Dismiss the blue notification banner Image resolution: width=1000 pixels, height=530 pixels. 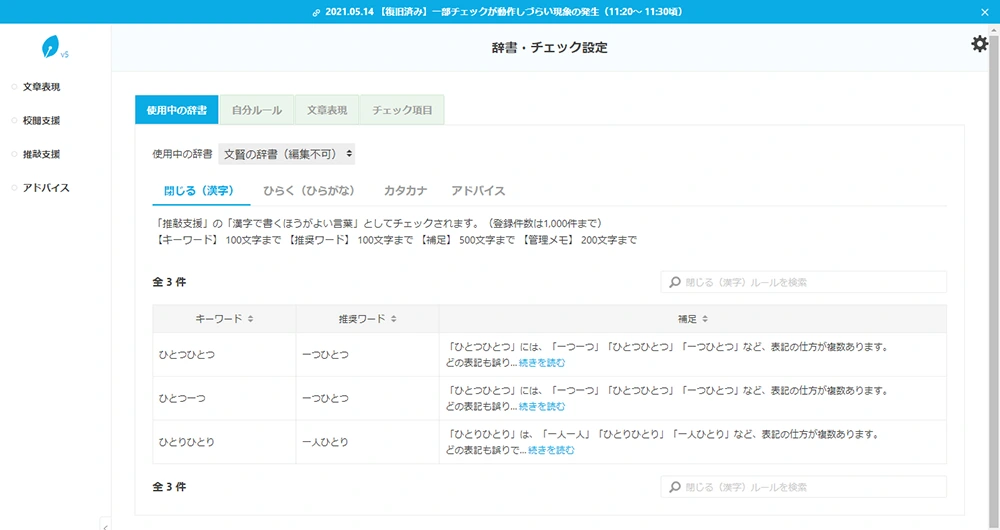[985, 12]
